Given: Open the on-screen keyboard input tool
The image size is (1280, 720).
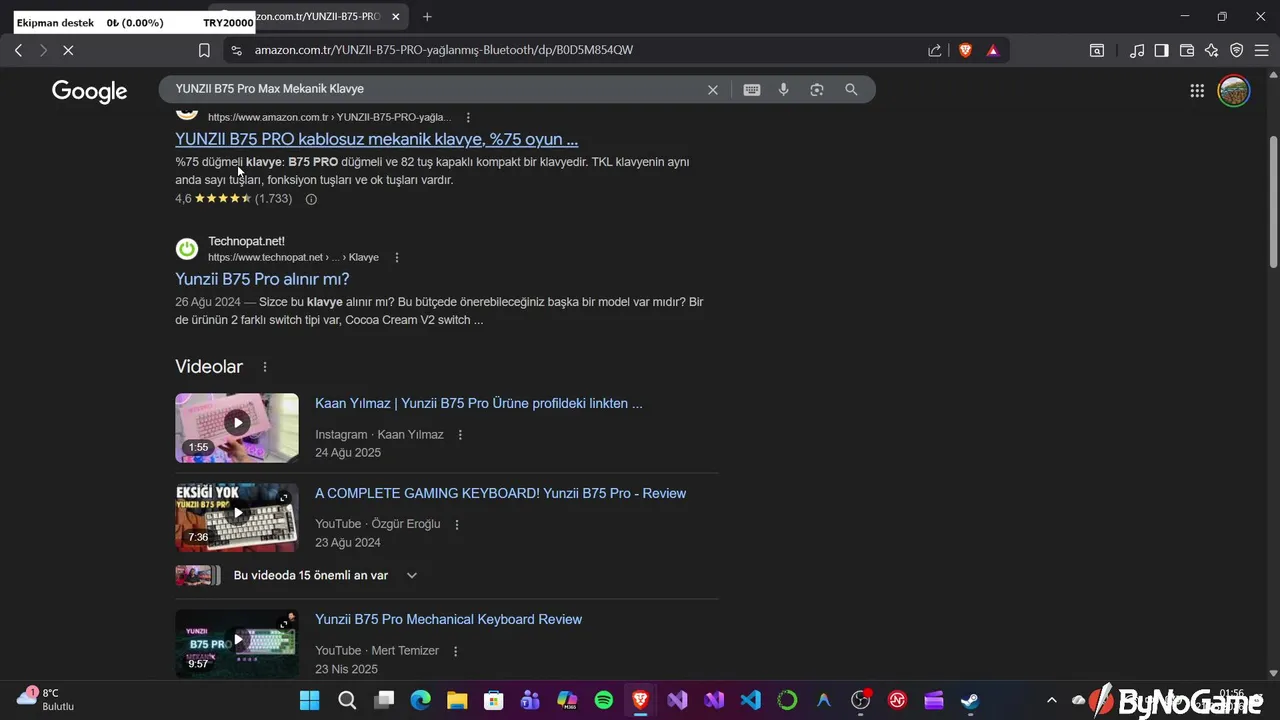Looking at the screenshot, I should tap(752, 90).
